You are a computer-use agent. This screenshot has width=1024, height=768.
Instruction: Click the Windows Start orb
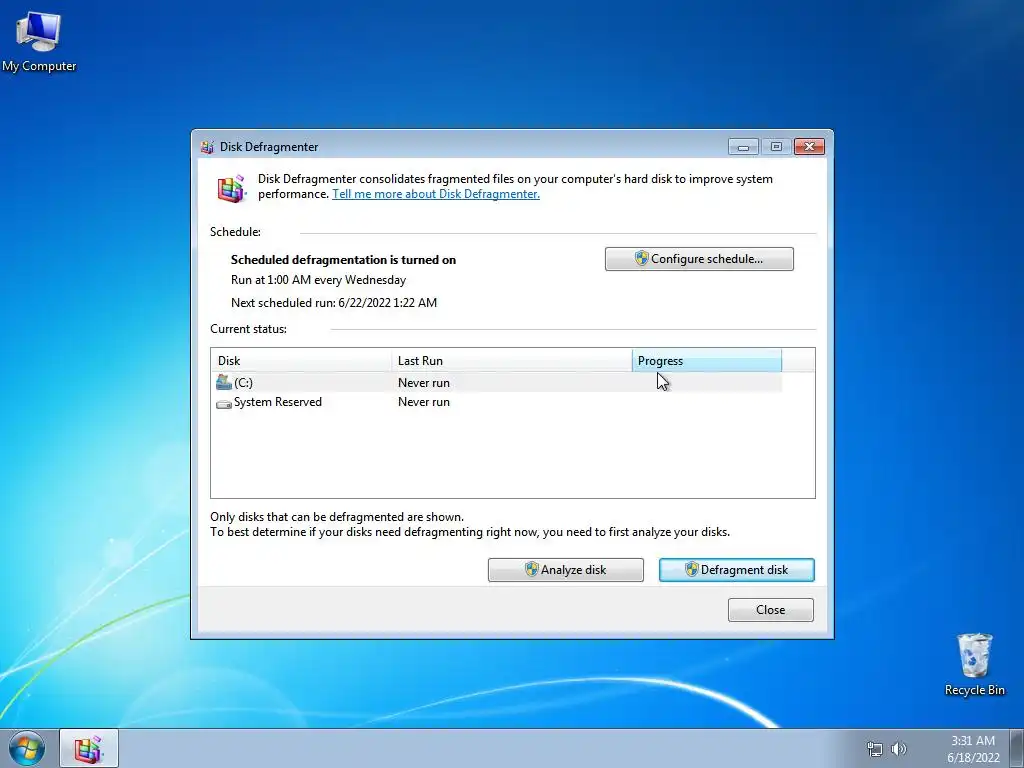(x=27, y=748)
